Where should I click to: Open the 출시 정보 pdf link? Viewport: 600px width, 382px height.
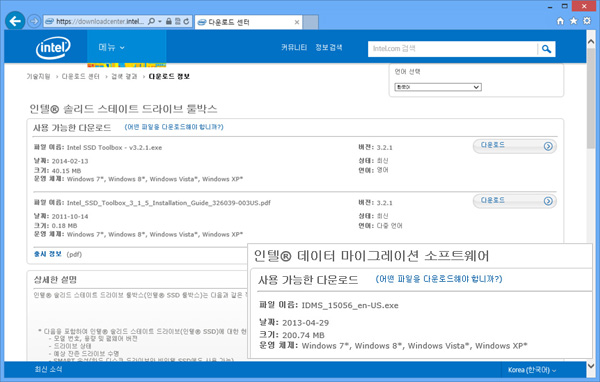tap(48, 254)
